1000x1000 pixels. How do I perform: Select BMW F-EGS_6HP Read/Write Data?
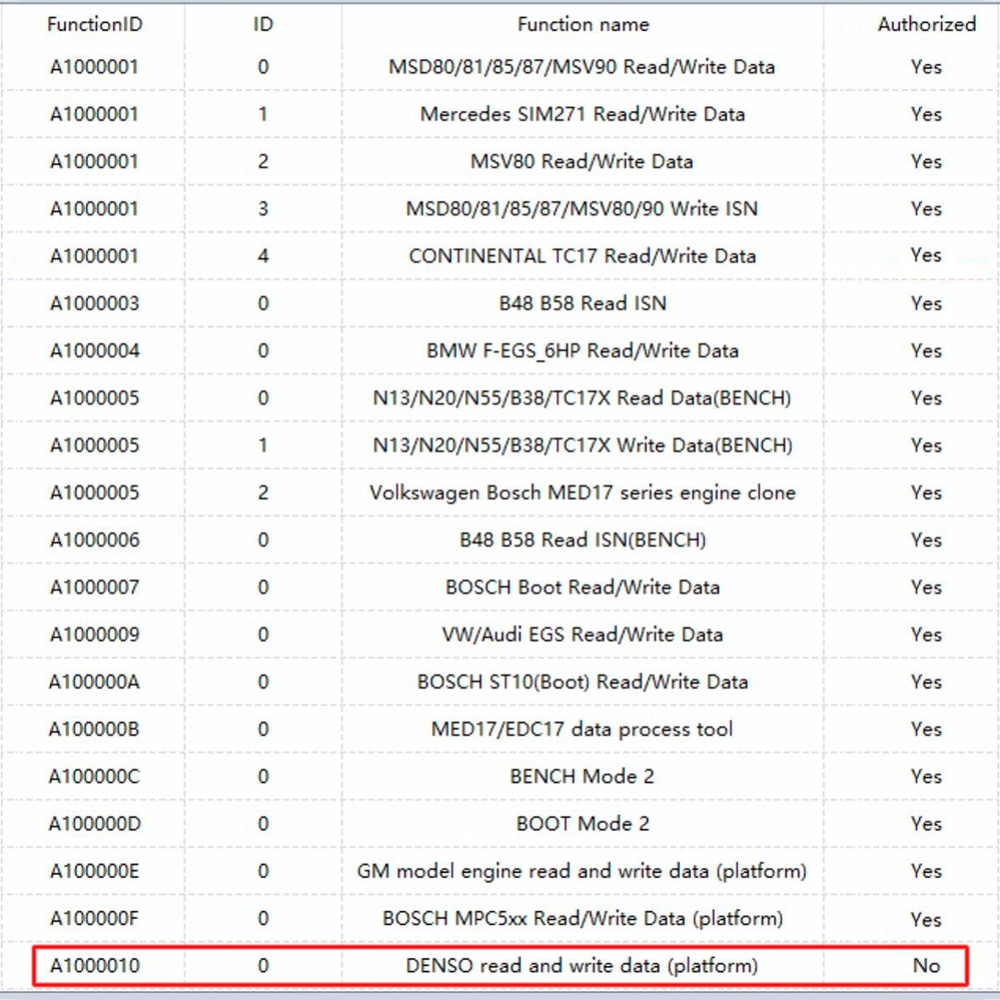coord(582,350)
